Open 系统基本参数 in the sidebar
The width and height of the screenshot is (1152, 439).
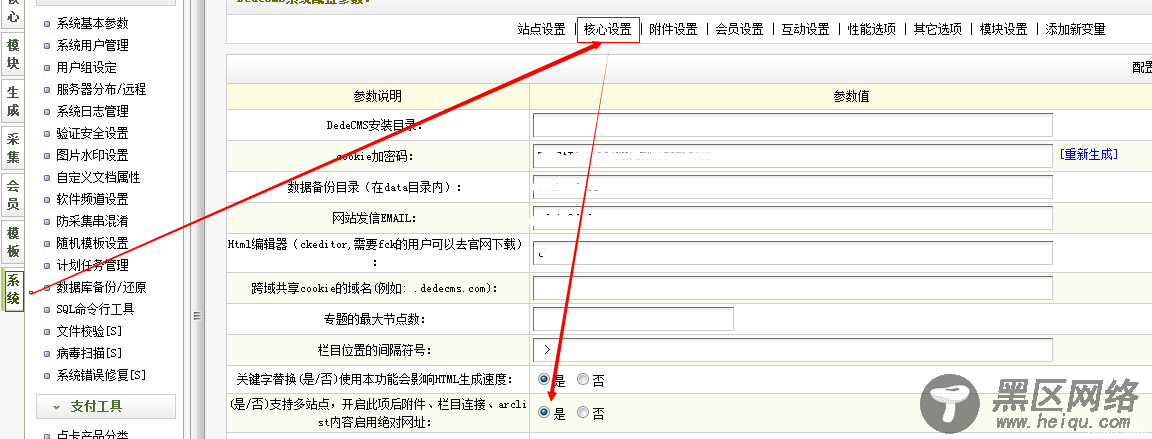click(92, 23)
